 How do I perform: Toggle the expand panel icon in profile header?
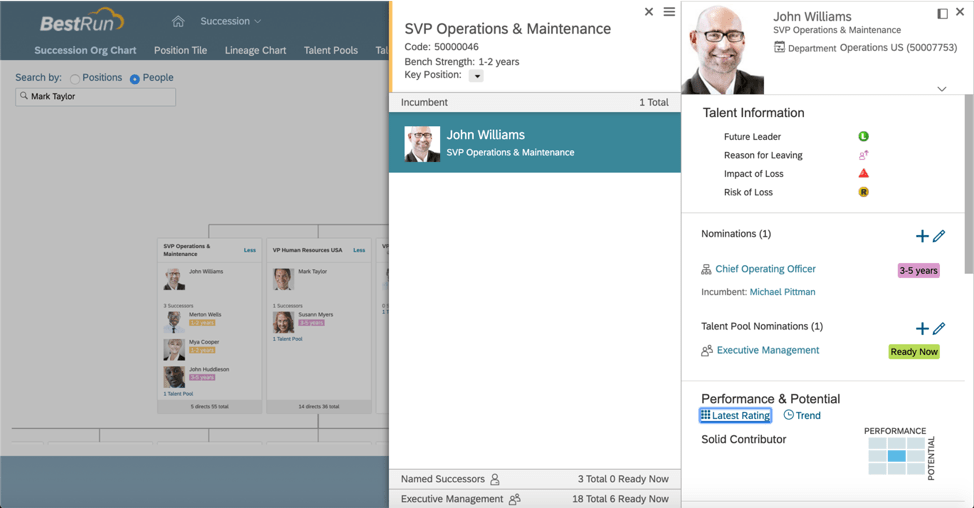[942, 13]
